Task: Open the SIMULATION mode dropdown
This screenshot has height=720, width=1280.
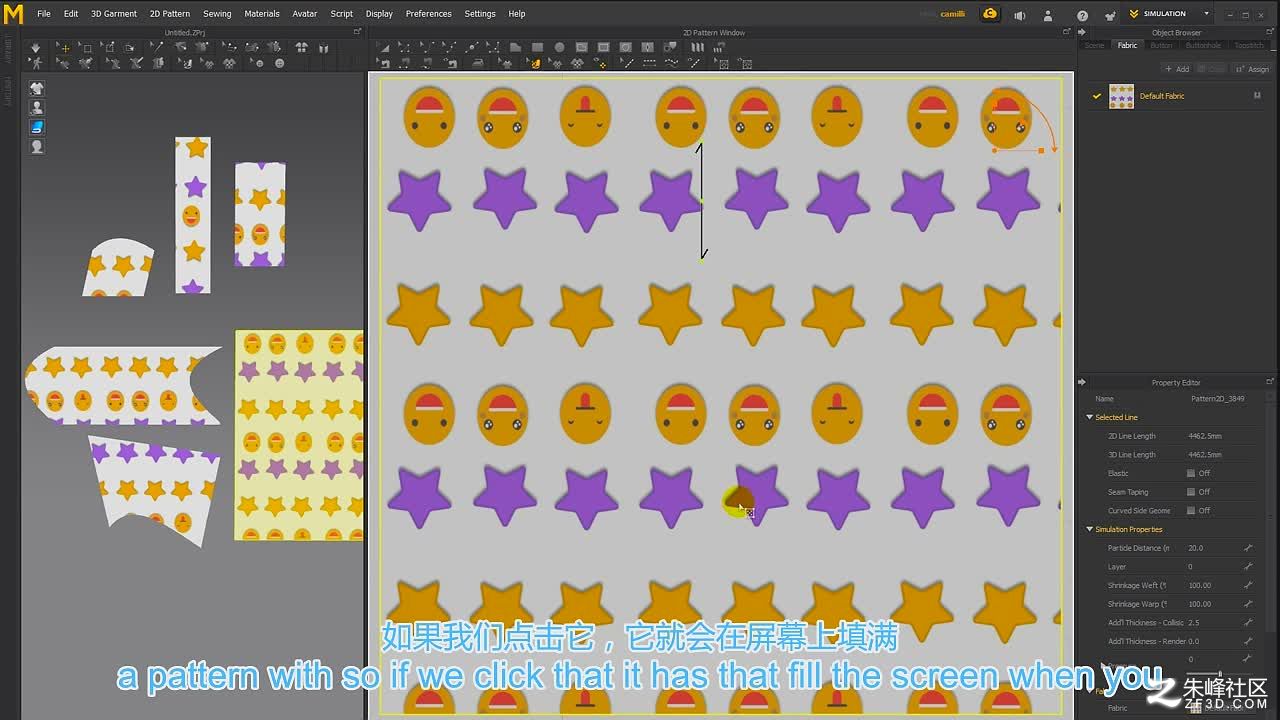Action: 1207,14
